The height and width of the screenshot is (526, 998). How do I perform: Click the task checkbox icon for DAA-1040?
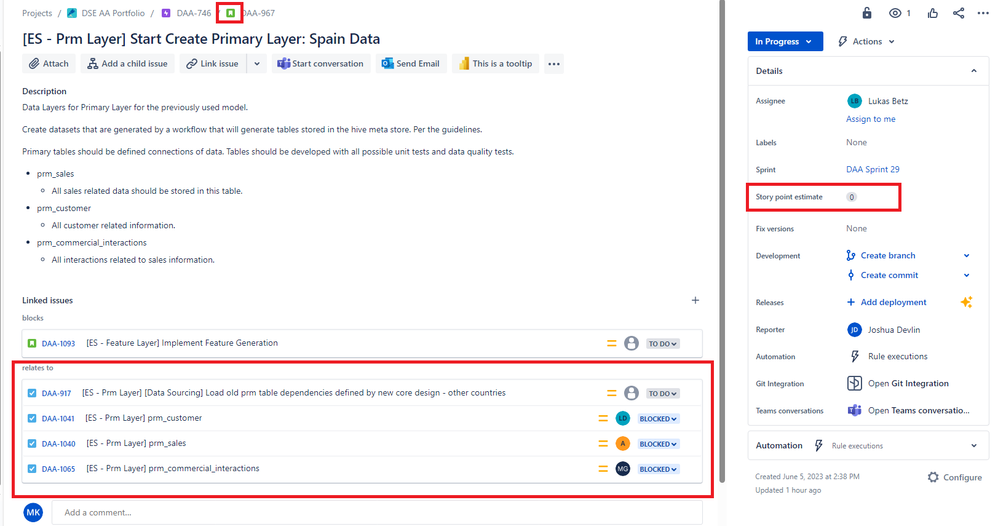click(32, 443)
